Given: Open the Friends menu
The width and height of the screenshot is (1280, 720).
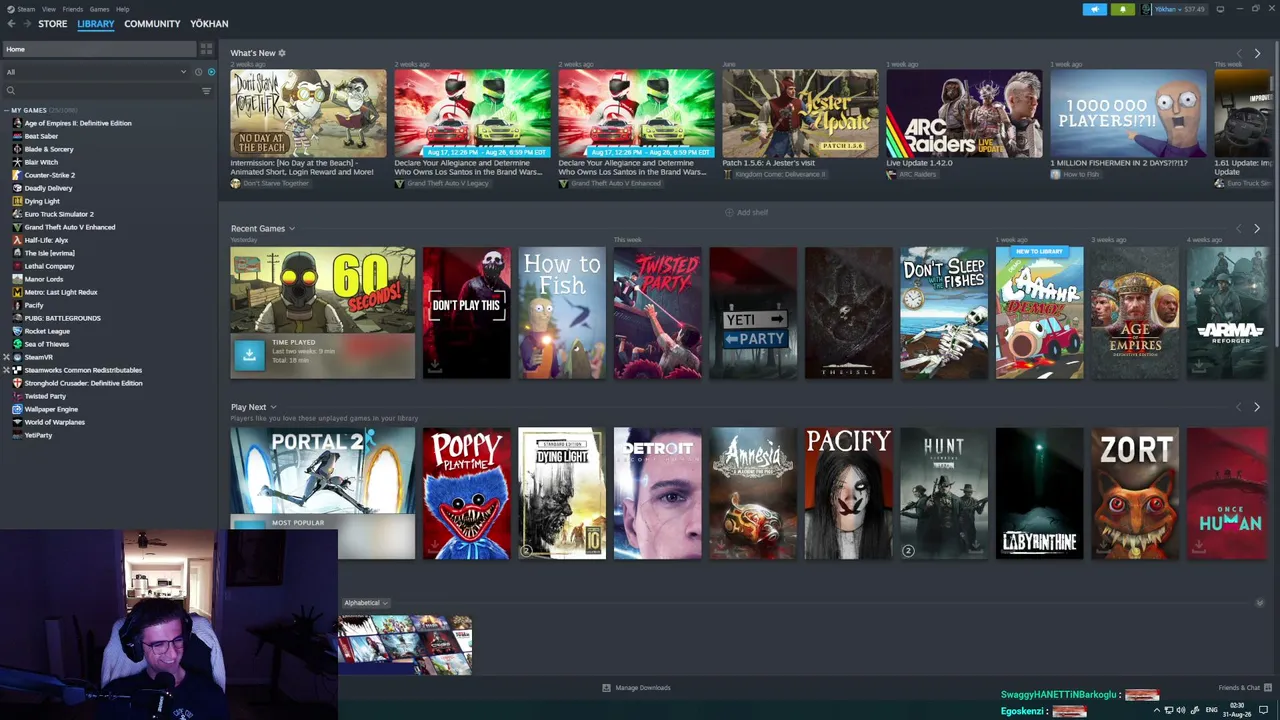Looking at the screenshot, I should pyautogui.click(x=73, y=9).
